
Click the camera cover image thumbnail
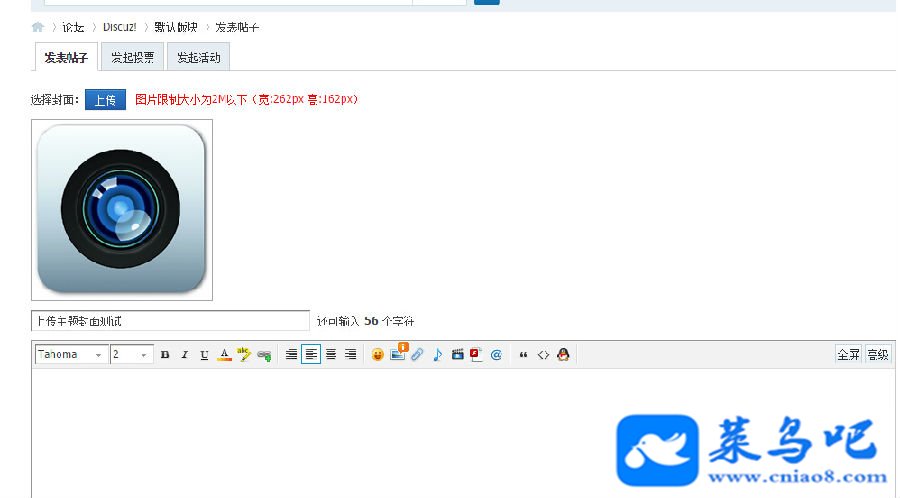point(122,210)
